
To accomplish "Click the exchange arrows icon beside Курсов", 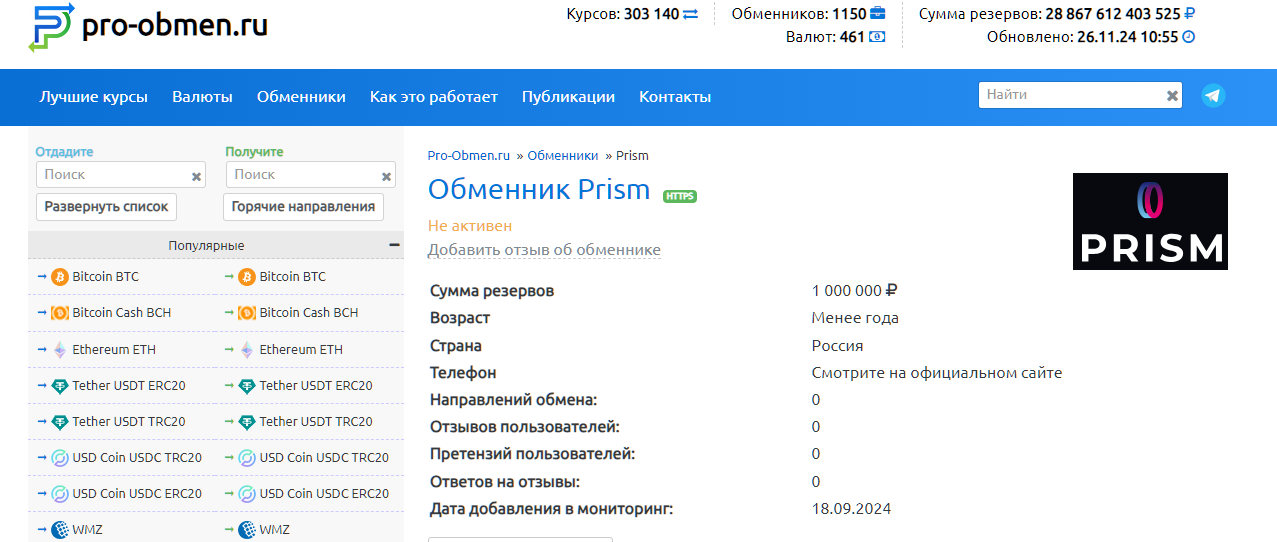I will (691, 14).
